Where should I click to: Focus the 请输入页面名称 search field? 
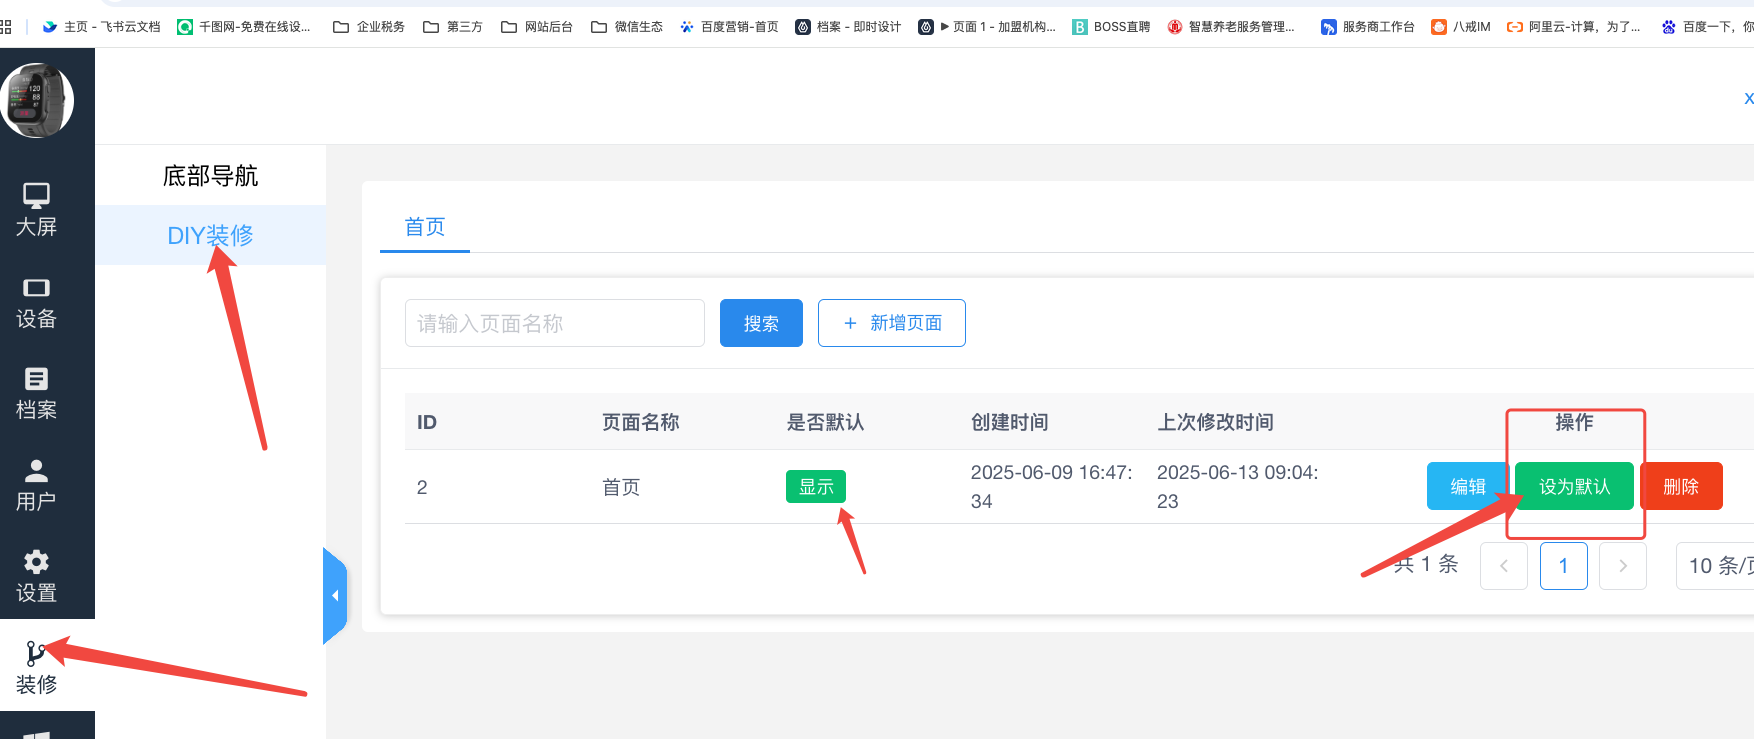click(554, 323)
